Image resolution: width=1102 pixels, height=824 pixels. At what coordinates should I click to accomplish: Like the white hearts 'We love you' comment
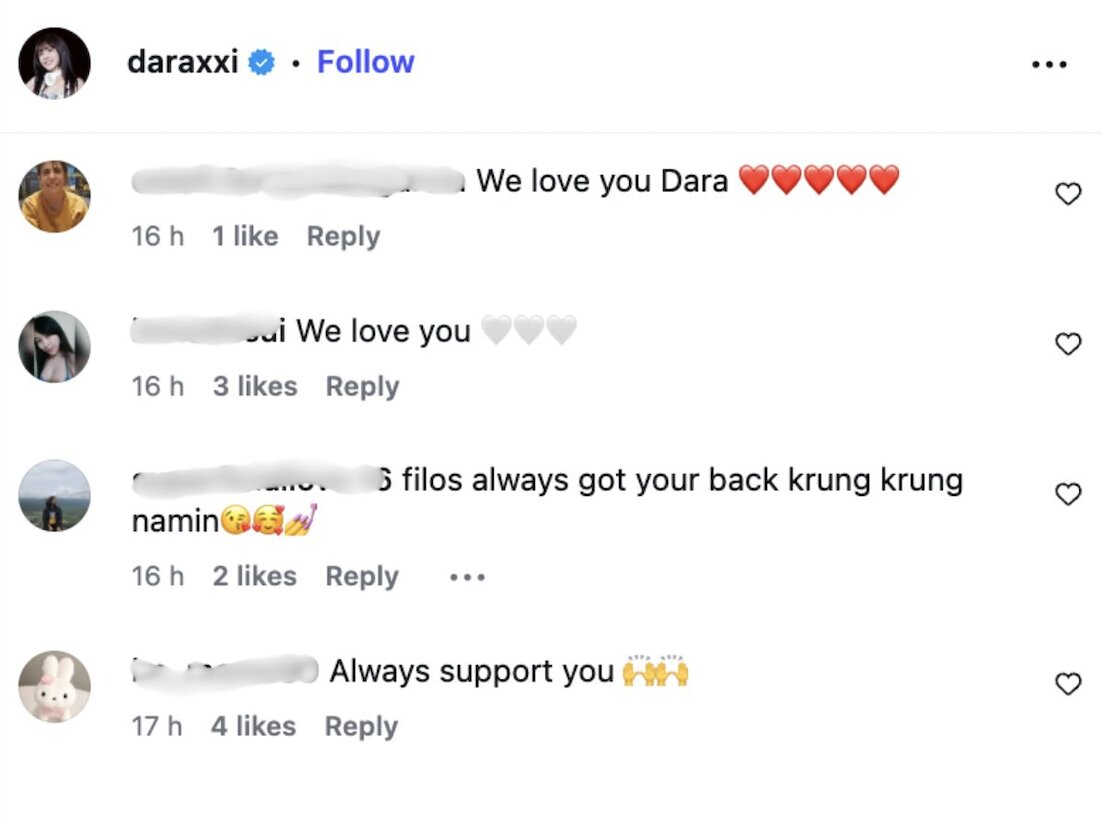coord(1068,344)
